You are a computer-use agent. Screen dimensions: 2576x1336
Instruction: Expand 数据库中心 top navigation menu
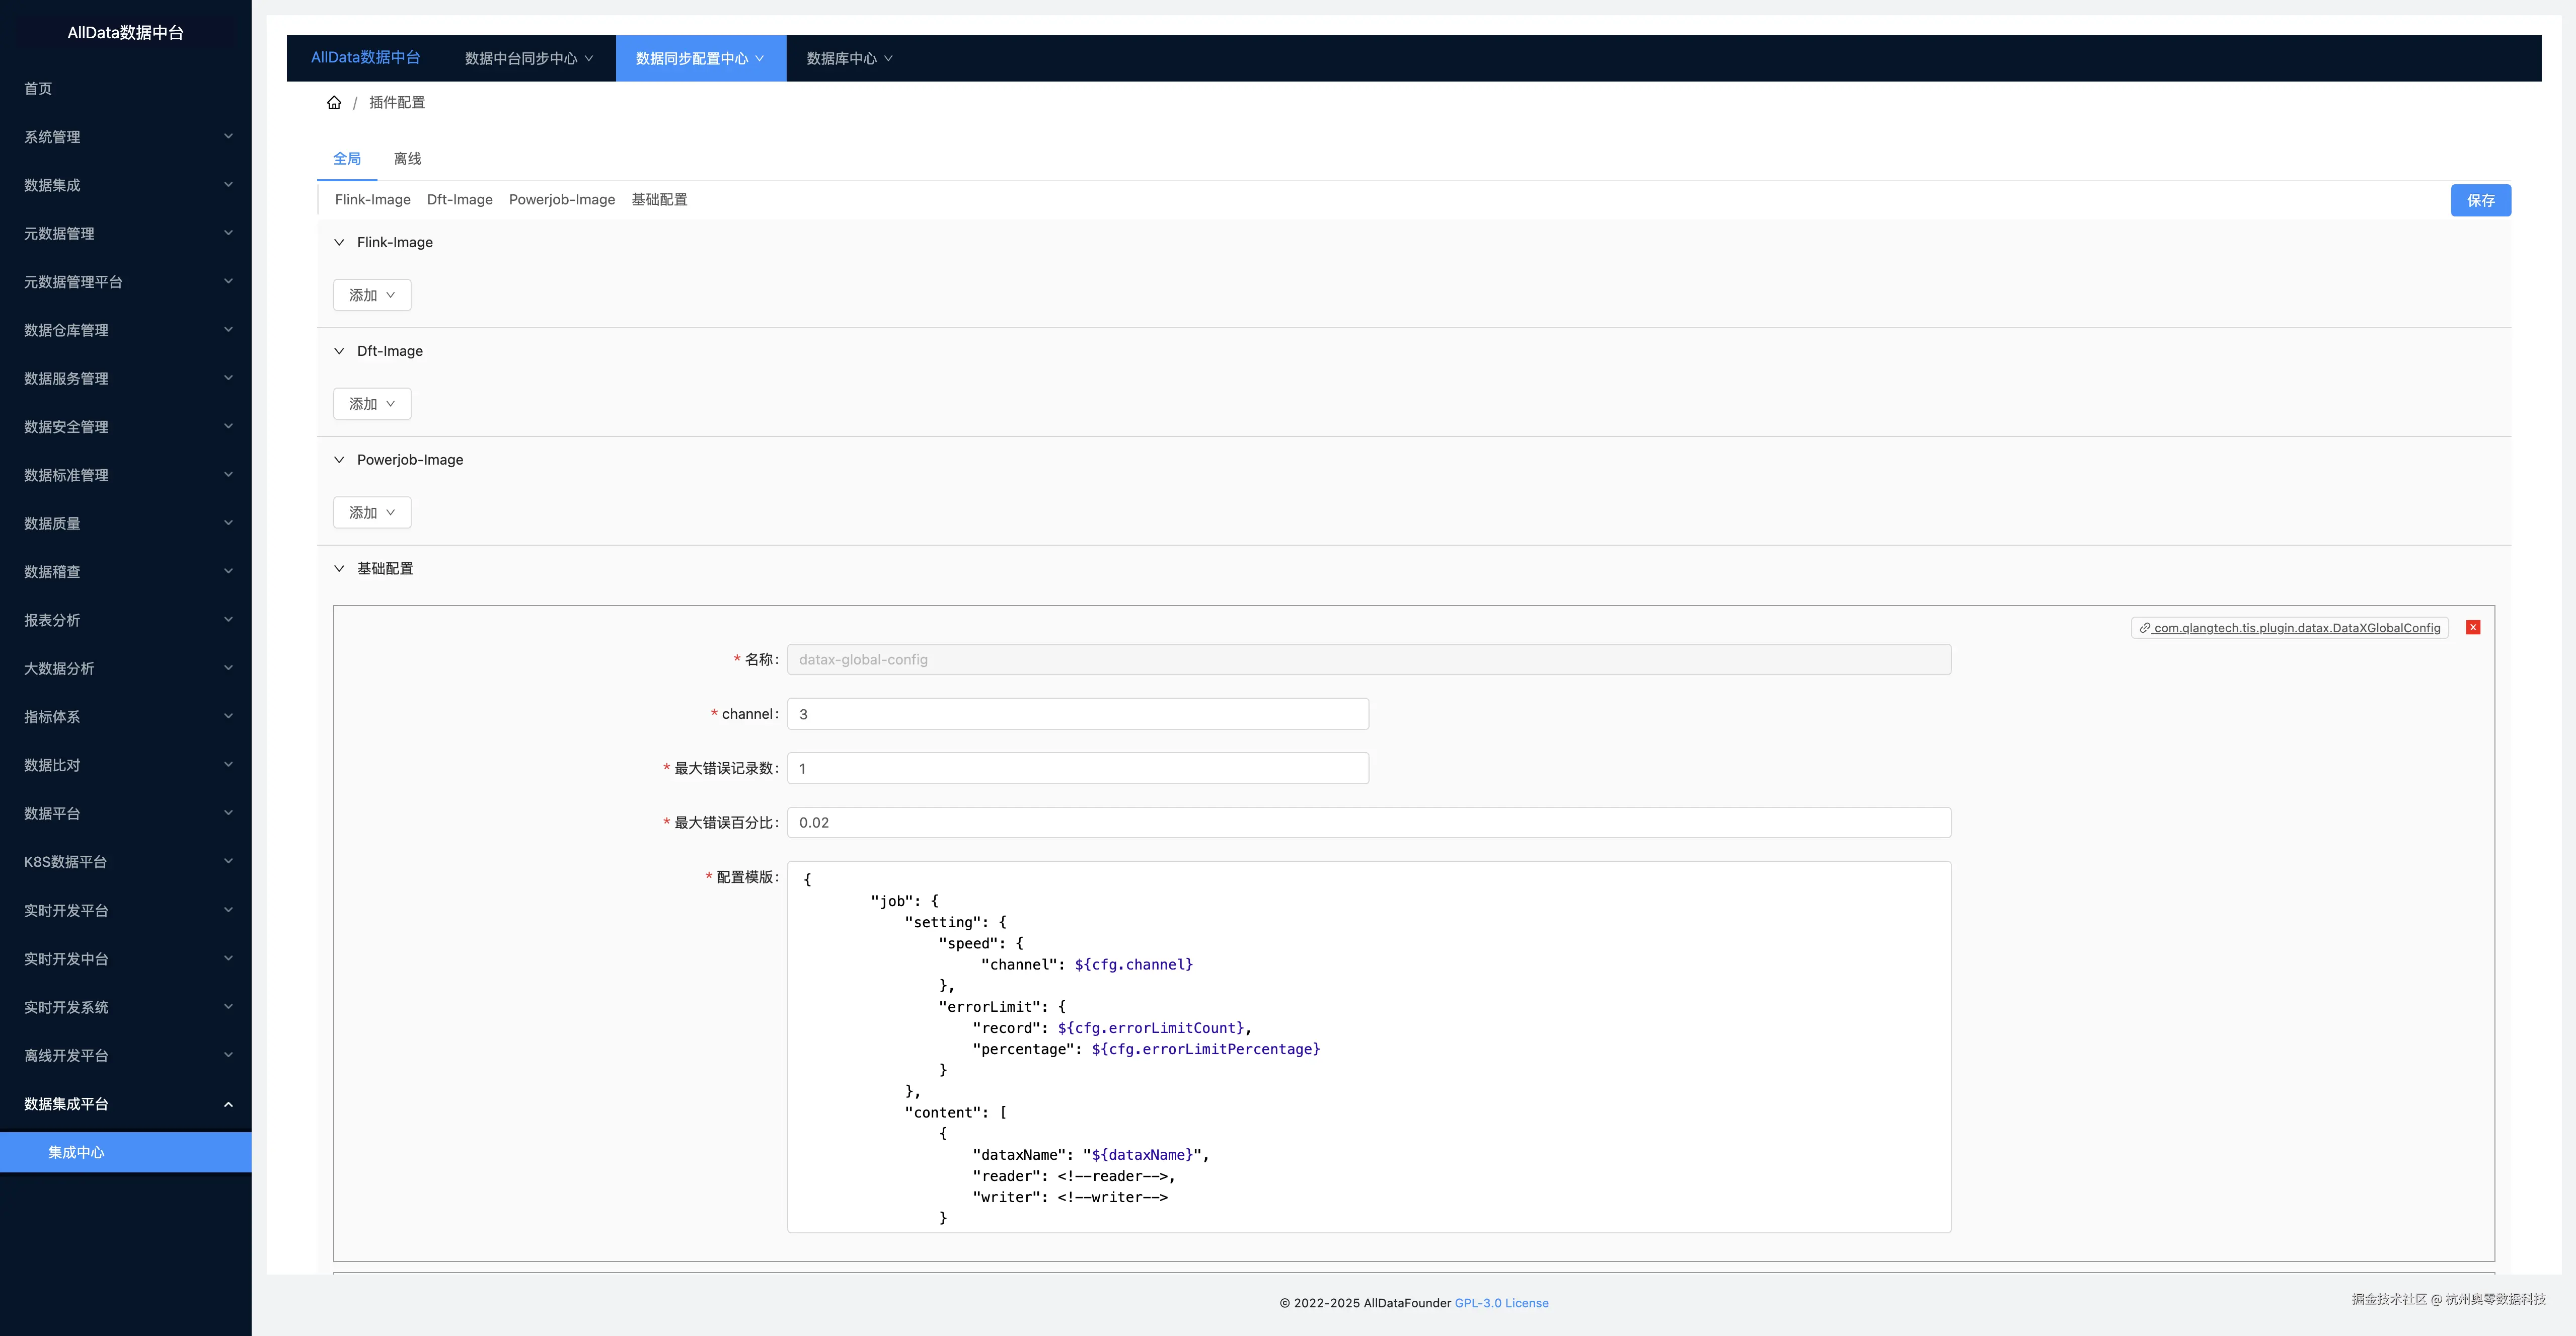tap(849, 59)
